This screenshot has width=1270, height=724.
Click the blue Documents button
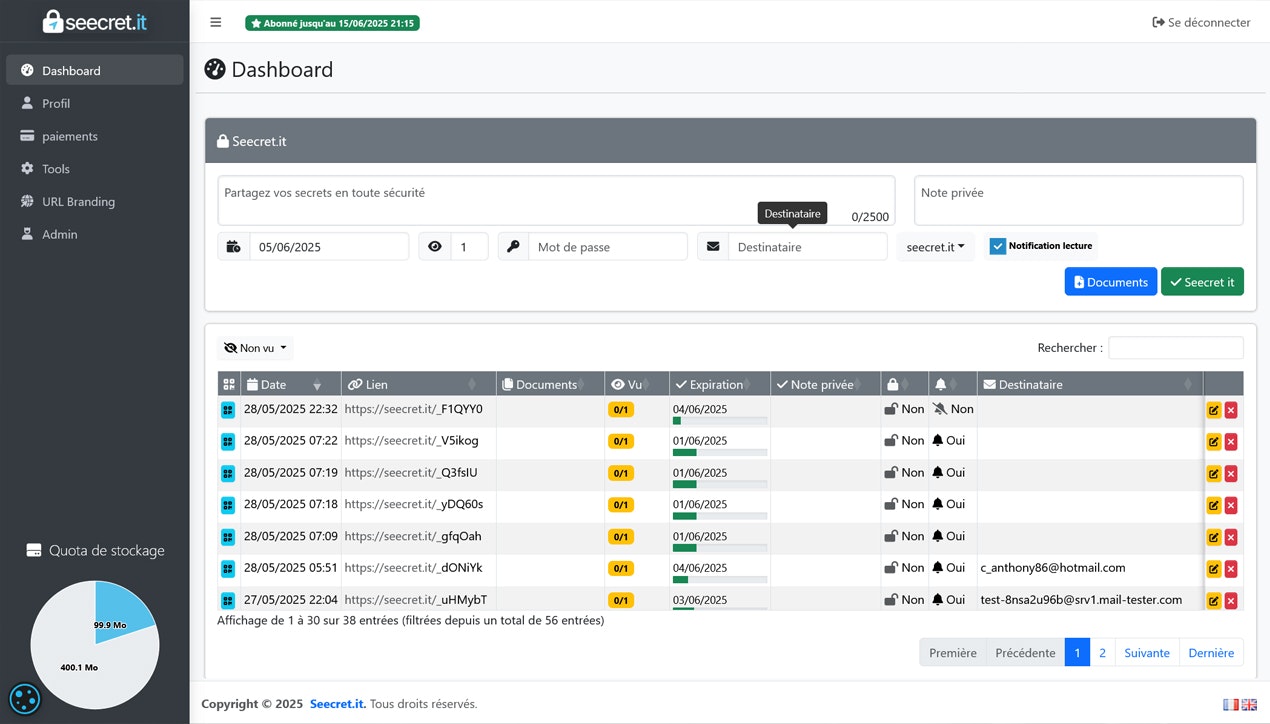[1111, 282]
